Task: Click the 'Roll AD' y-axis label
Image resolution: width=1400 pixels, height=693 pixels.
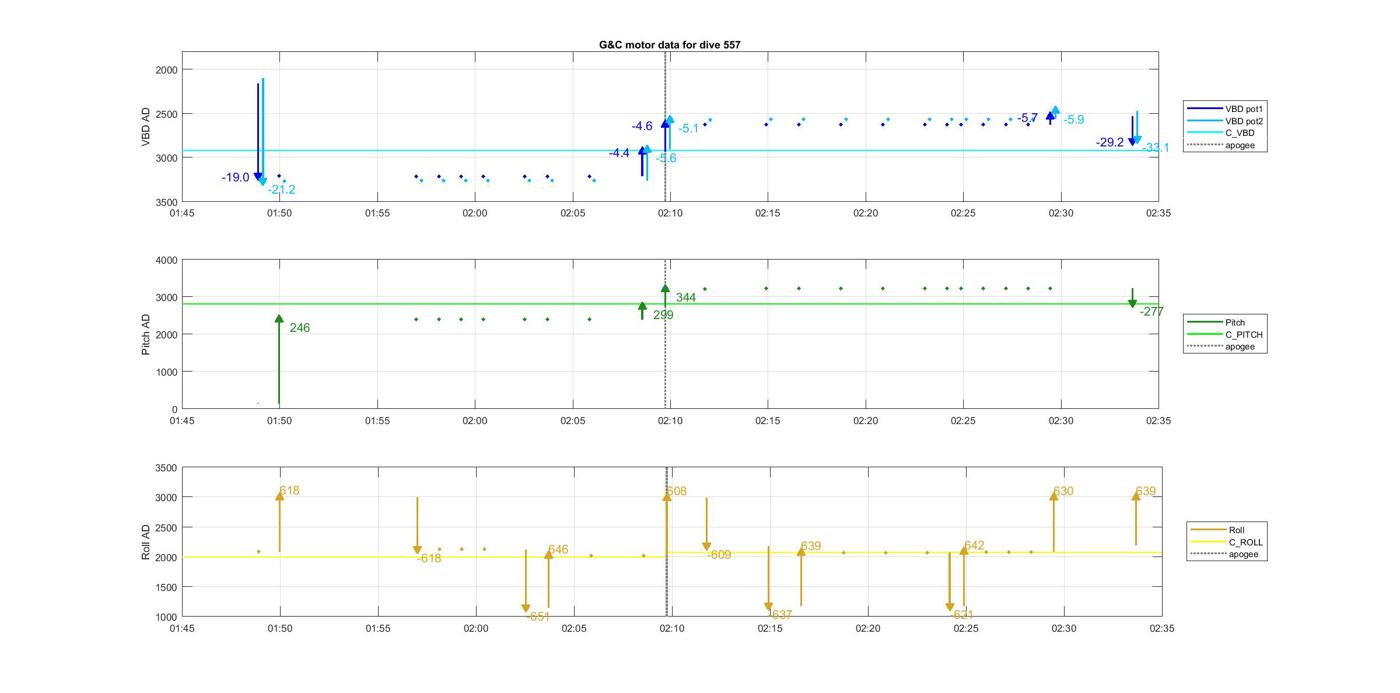Action: click(145, 541)
